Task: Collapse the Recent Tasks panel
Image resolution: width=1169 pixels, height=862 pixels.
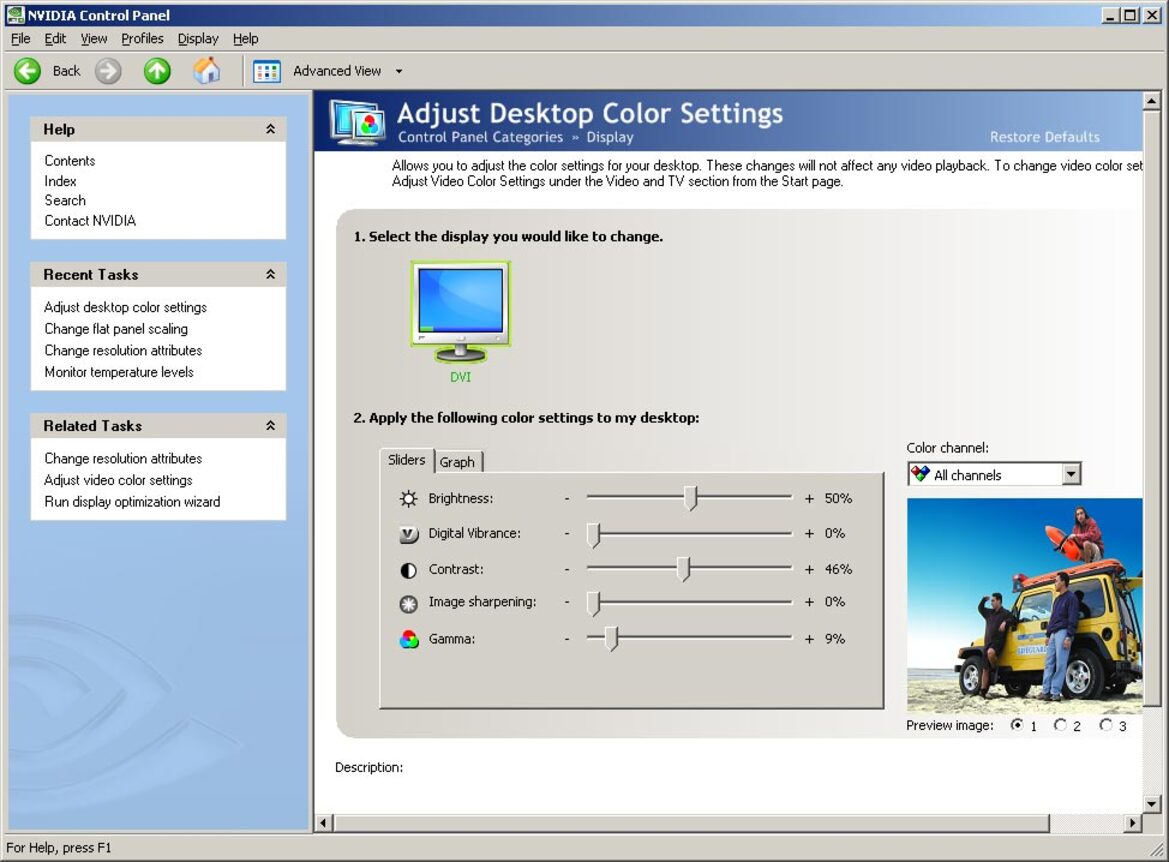Action: pyautogui.click(x=271, y=274)
